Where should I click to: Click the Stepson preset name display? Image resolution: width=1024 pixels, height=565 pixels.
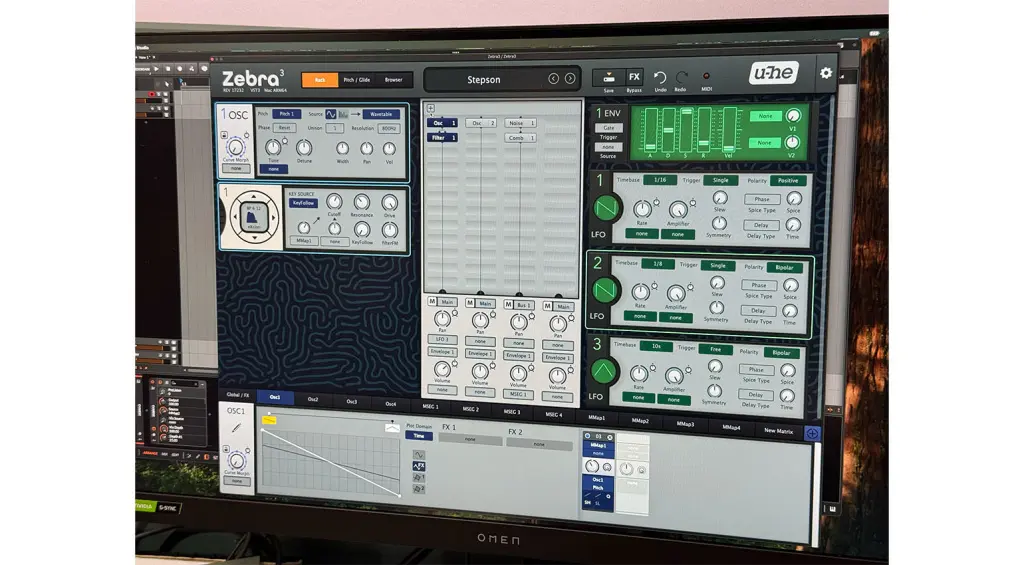pos(484,80)
